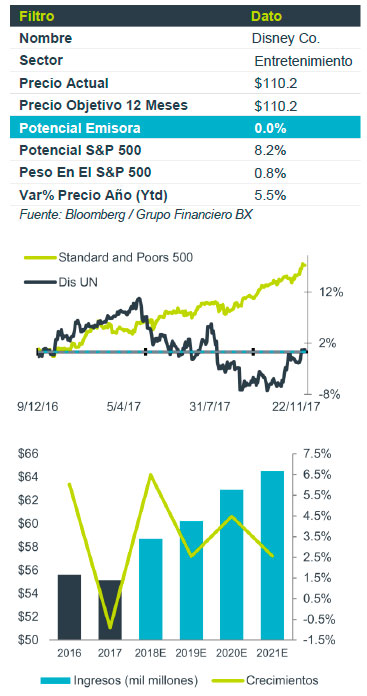Click the Var% Precio Año (Ytd) row
The width and height of the screenshot is (367, 696).
(185, 195)
